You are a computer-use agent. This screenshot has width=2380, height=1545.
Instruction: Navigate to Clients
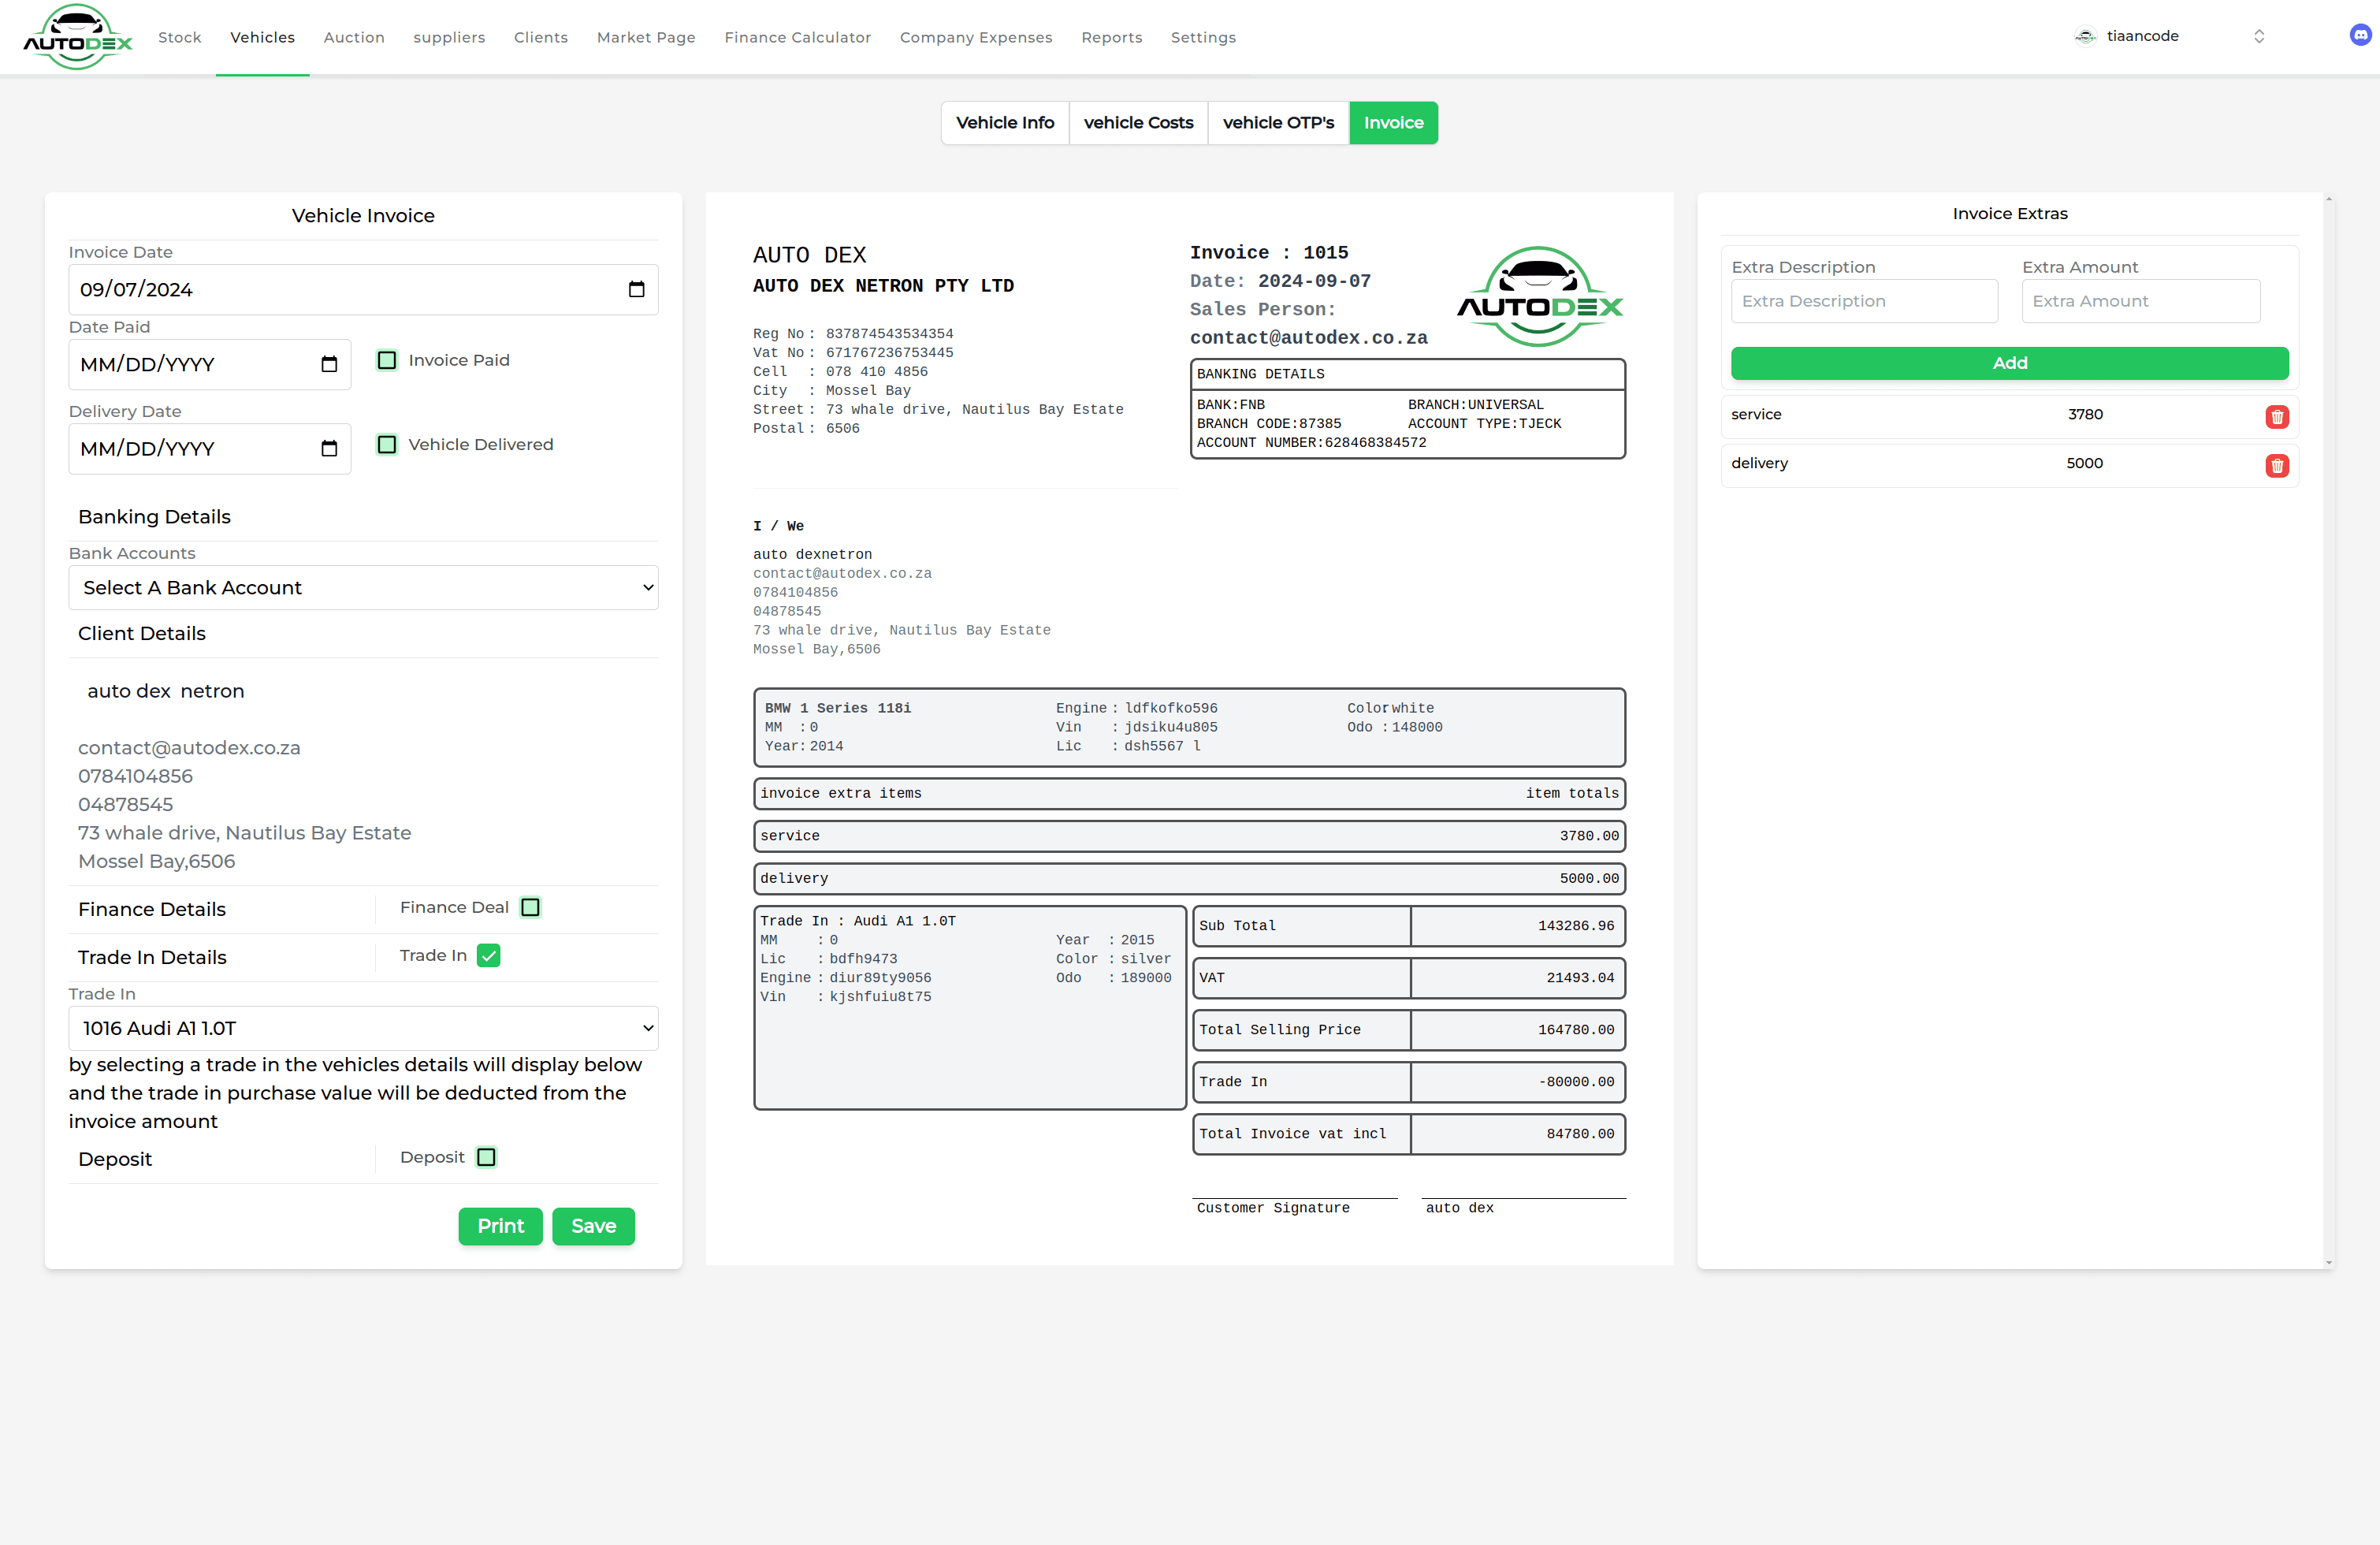pos(541,37)
